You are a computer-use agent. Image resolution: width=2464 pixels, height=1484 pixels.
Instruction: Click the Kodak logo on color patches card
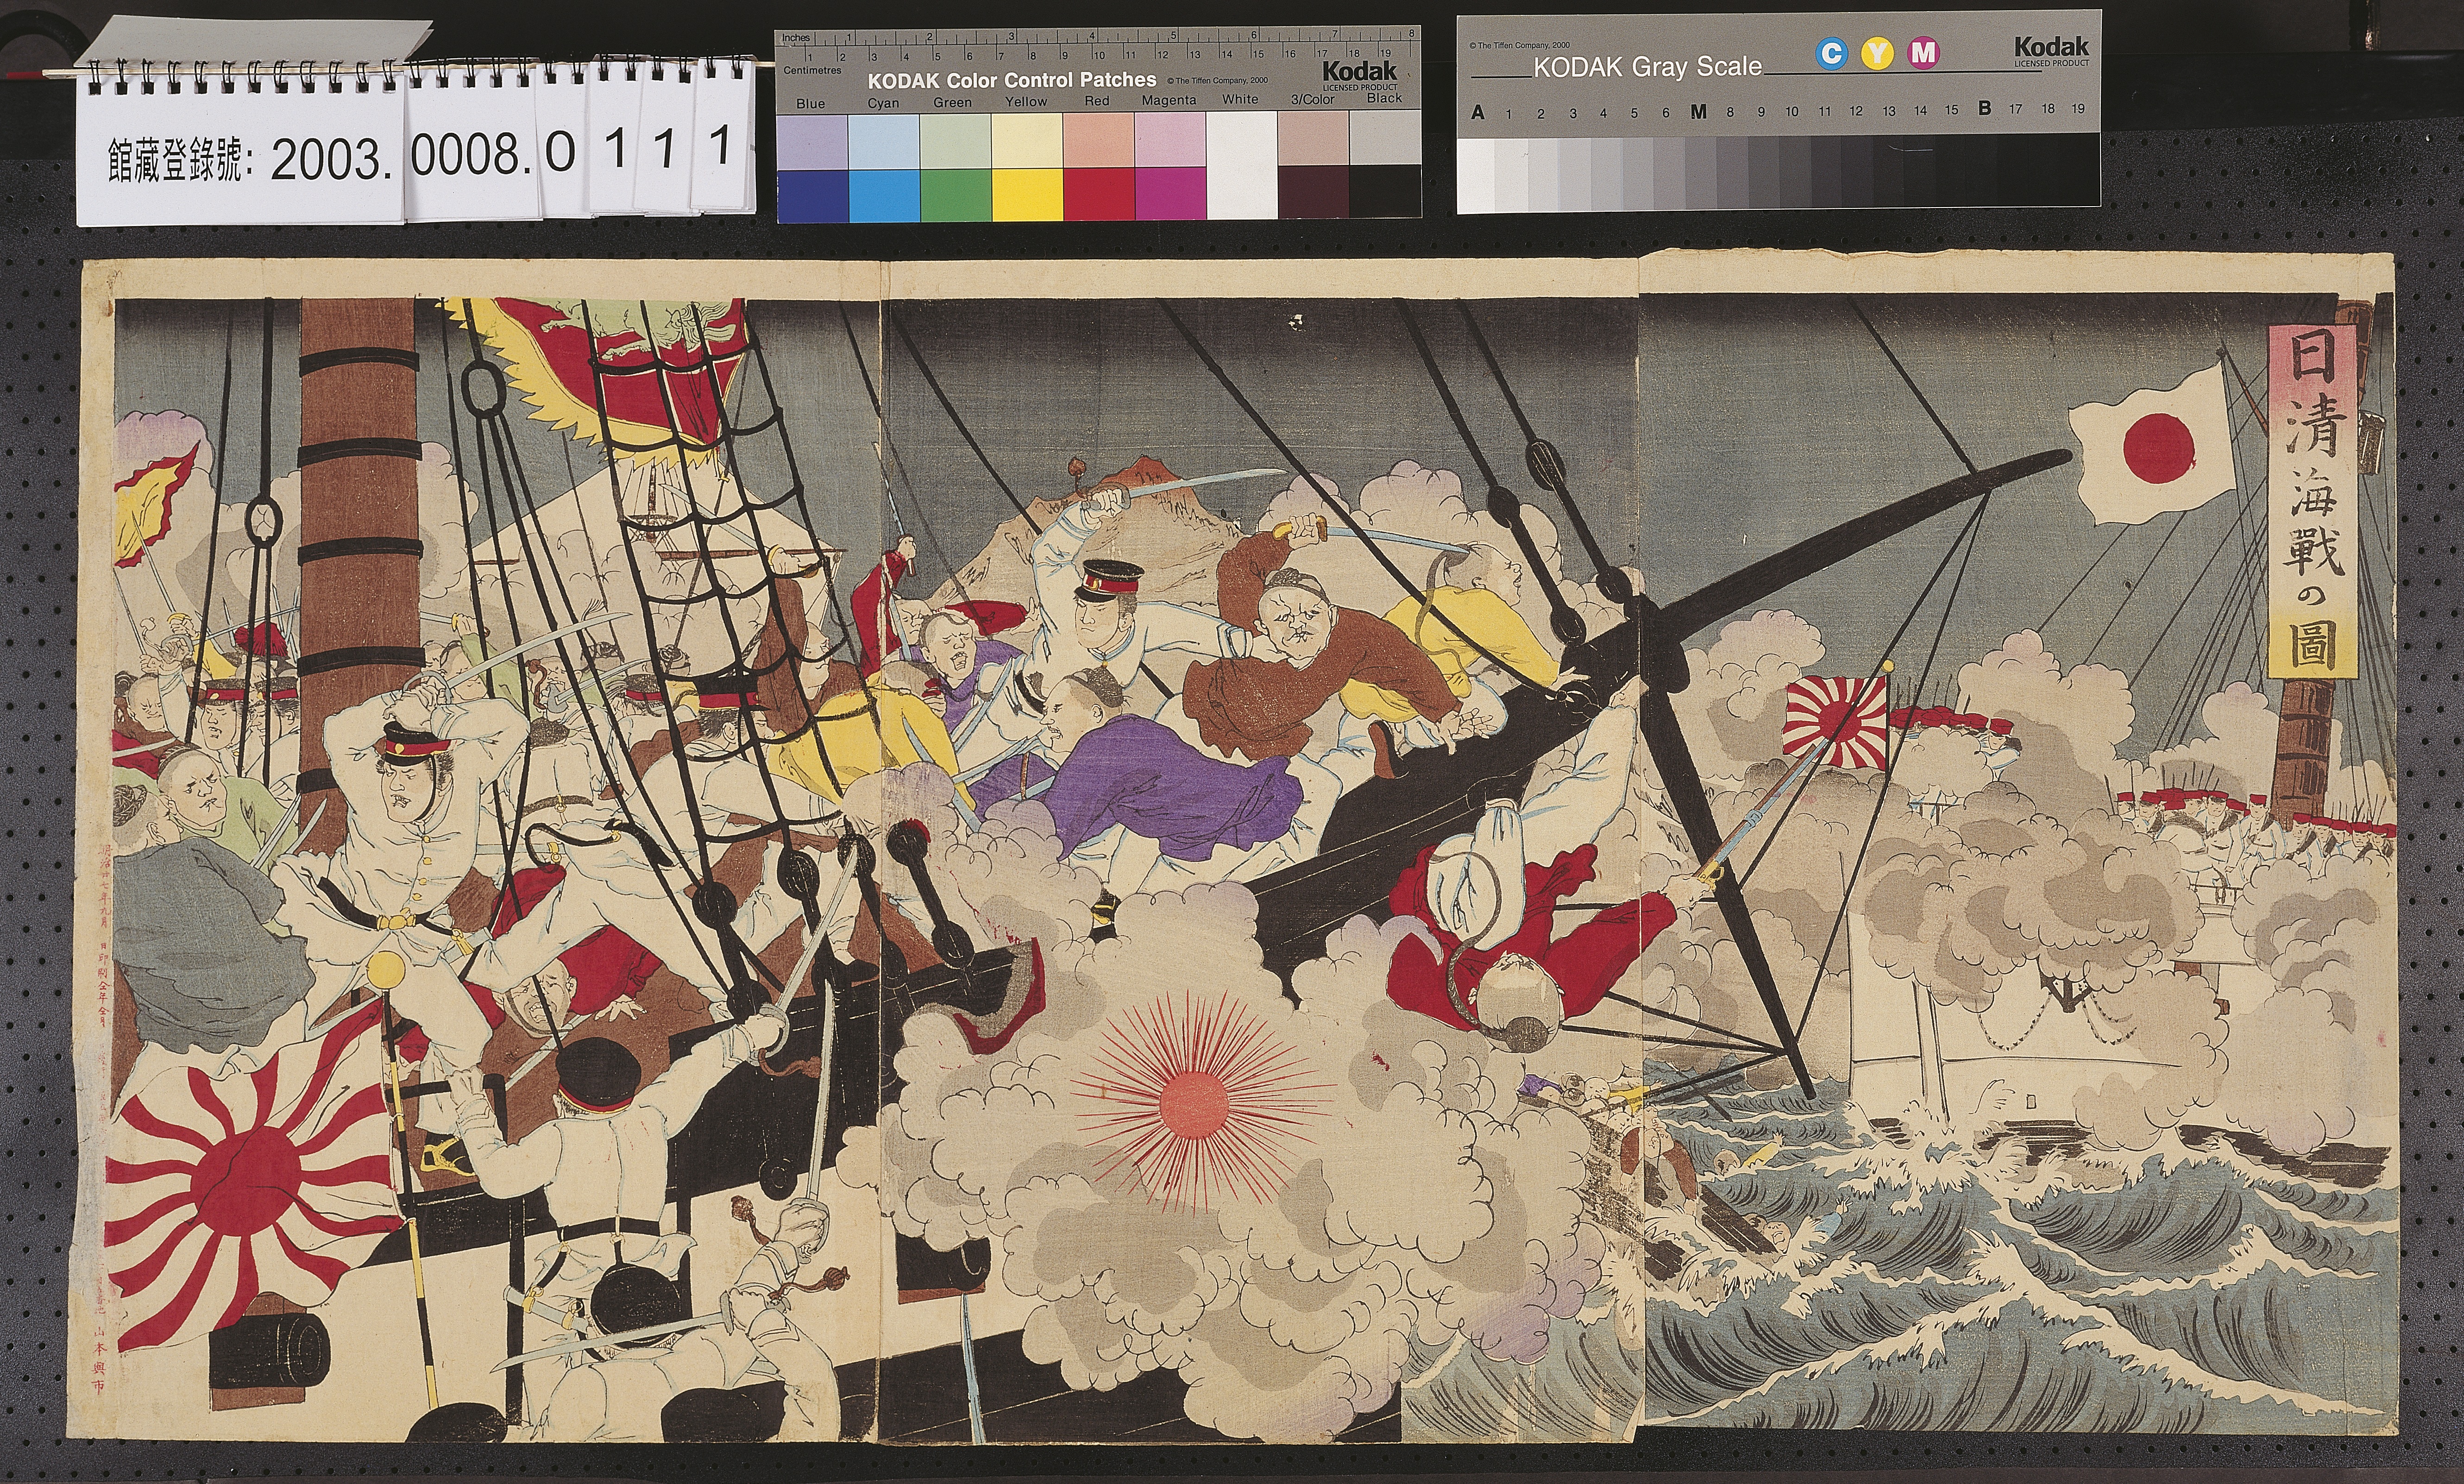[1359, 71]
